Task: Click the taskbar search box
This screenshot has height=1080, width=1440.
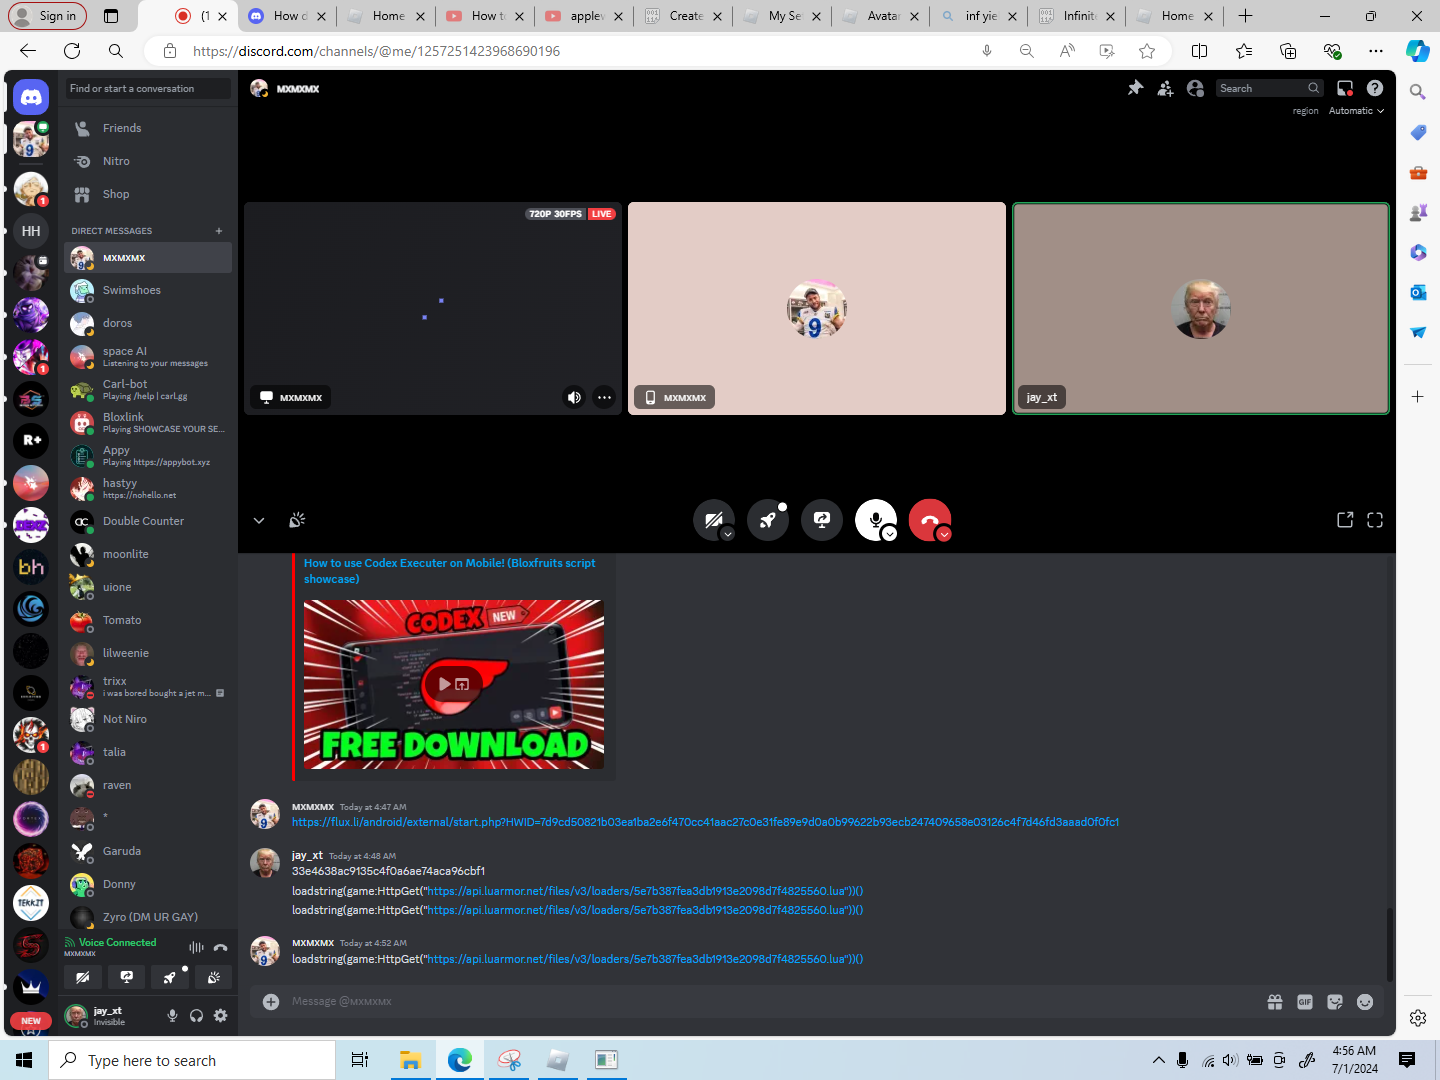Action: pos(192,1060)
